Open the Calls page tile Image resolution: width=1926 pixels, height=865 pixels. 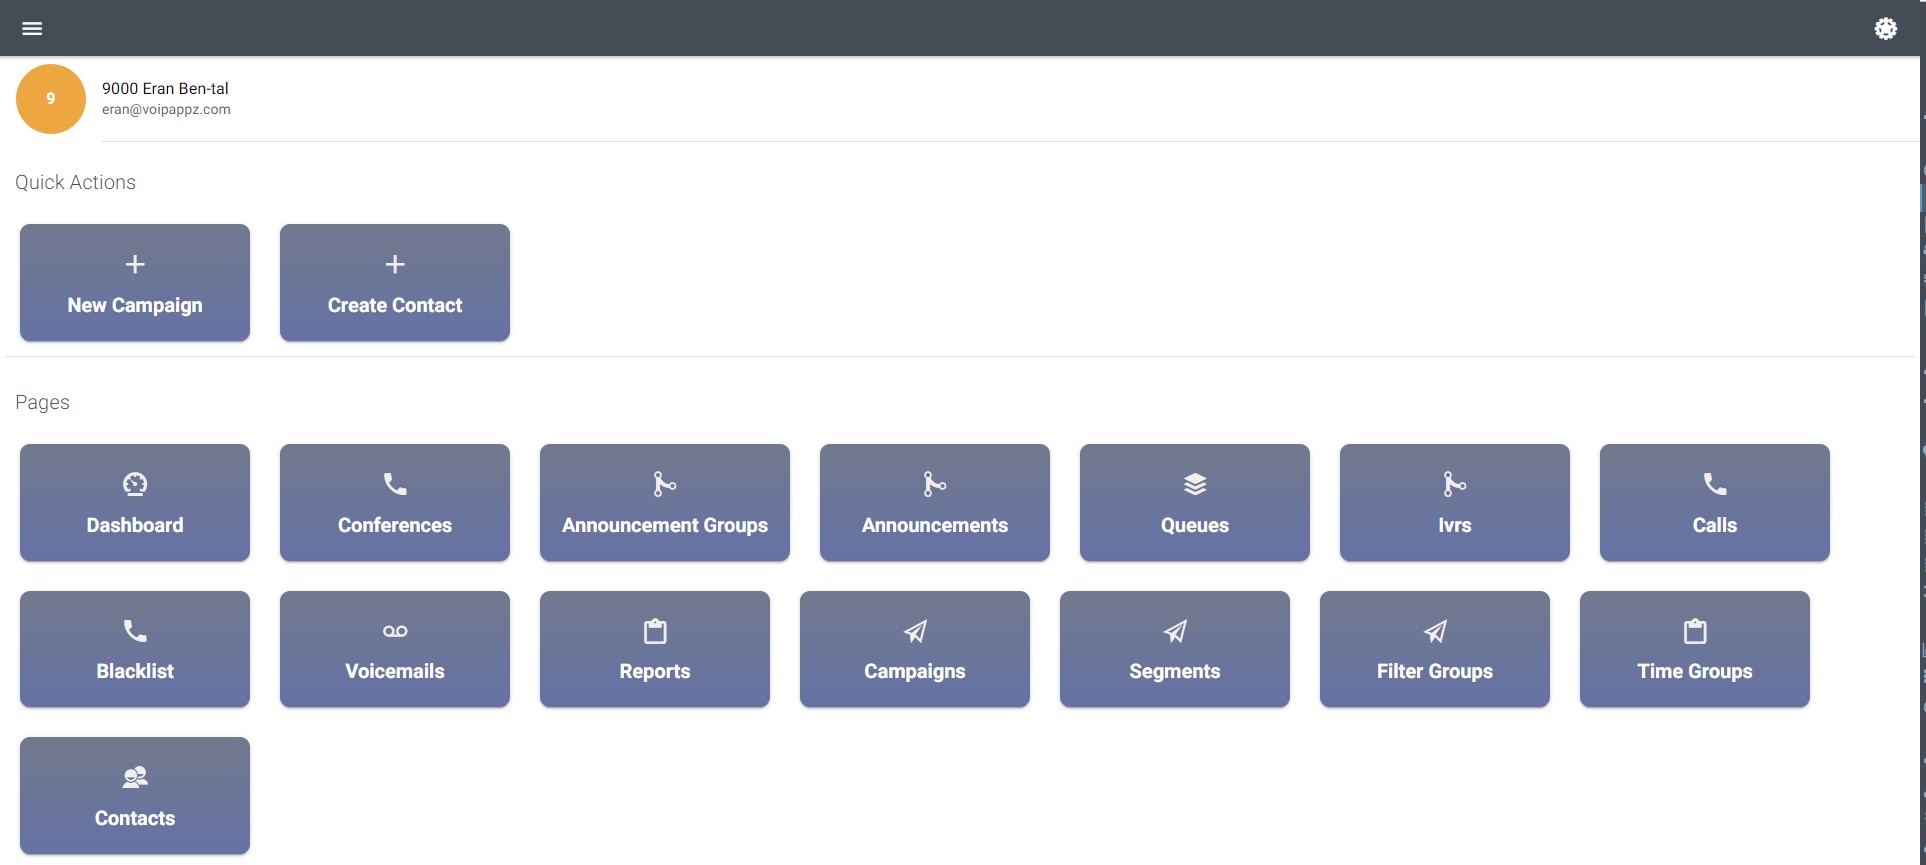coord(1715,503)
